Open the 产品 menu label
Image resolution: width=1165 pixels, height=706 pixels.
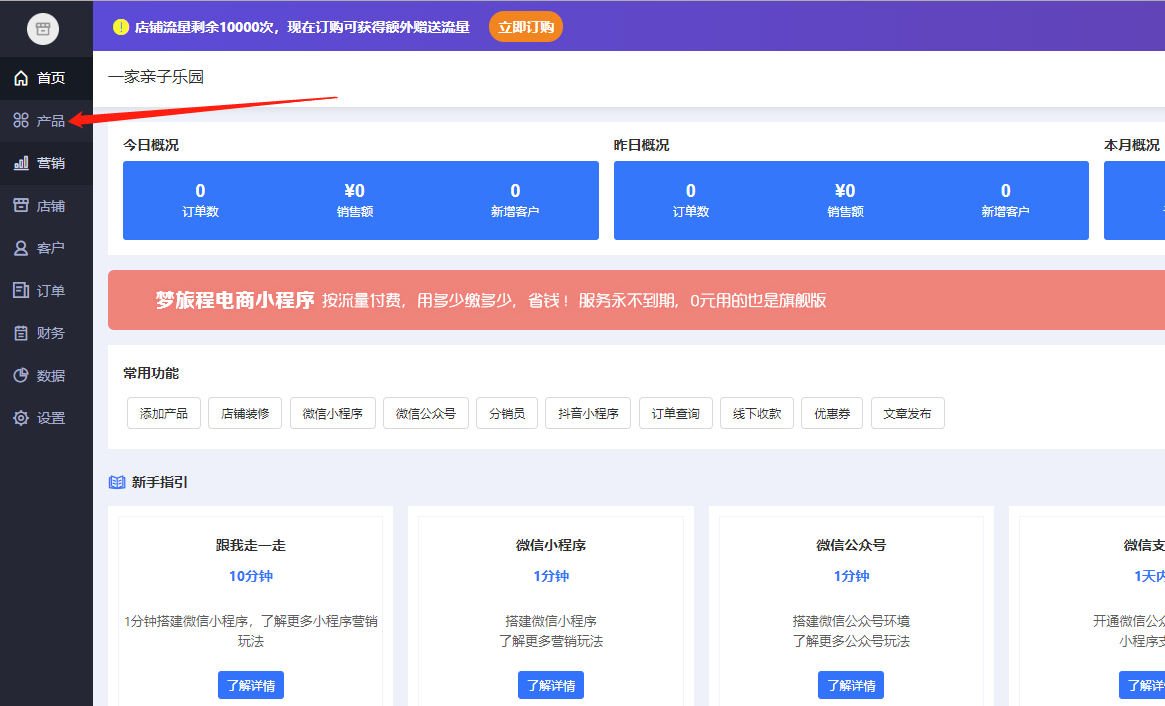tap(51, 120)
